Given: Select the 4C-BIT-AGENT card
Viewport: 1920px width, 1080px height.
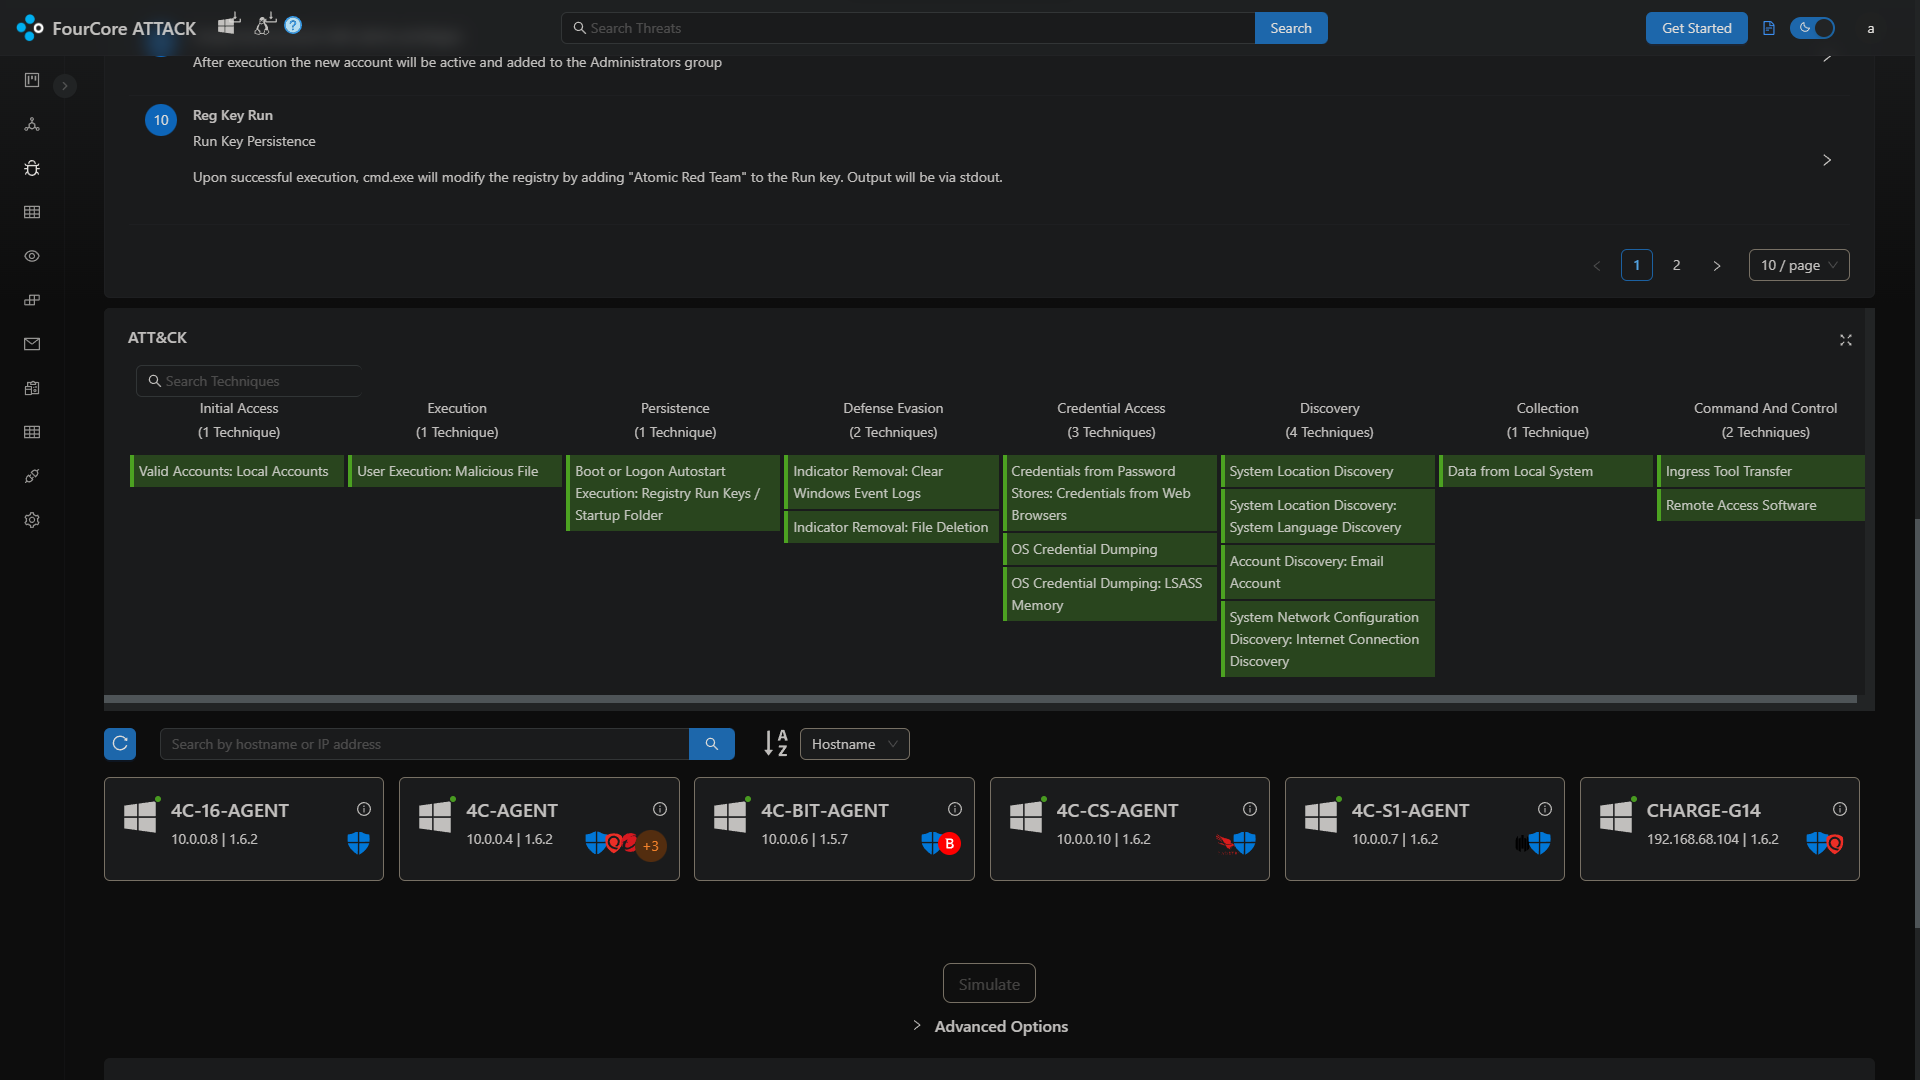Looking at the screenshot, I should click(834, 829).
